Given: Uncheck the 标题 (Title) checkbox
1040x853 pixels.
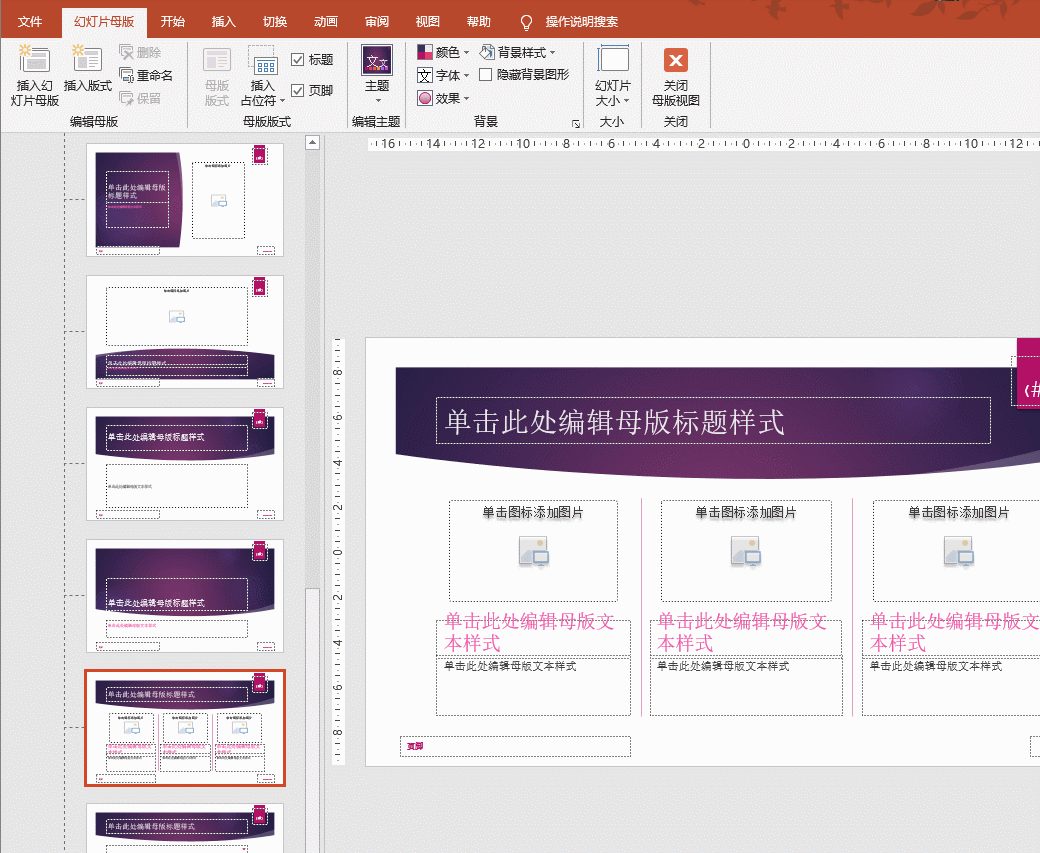Looking at the screenshot, I should tap(298, 60).
